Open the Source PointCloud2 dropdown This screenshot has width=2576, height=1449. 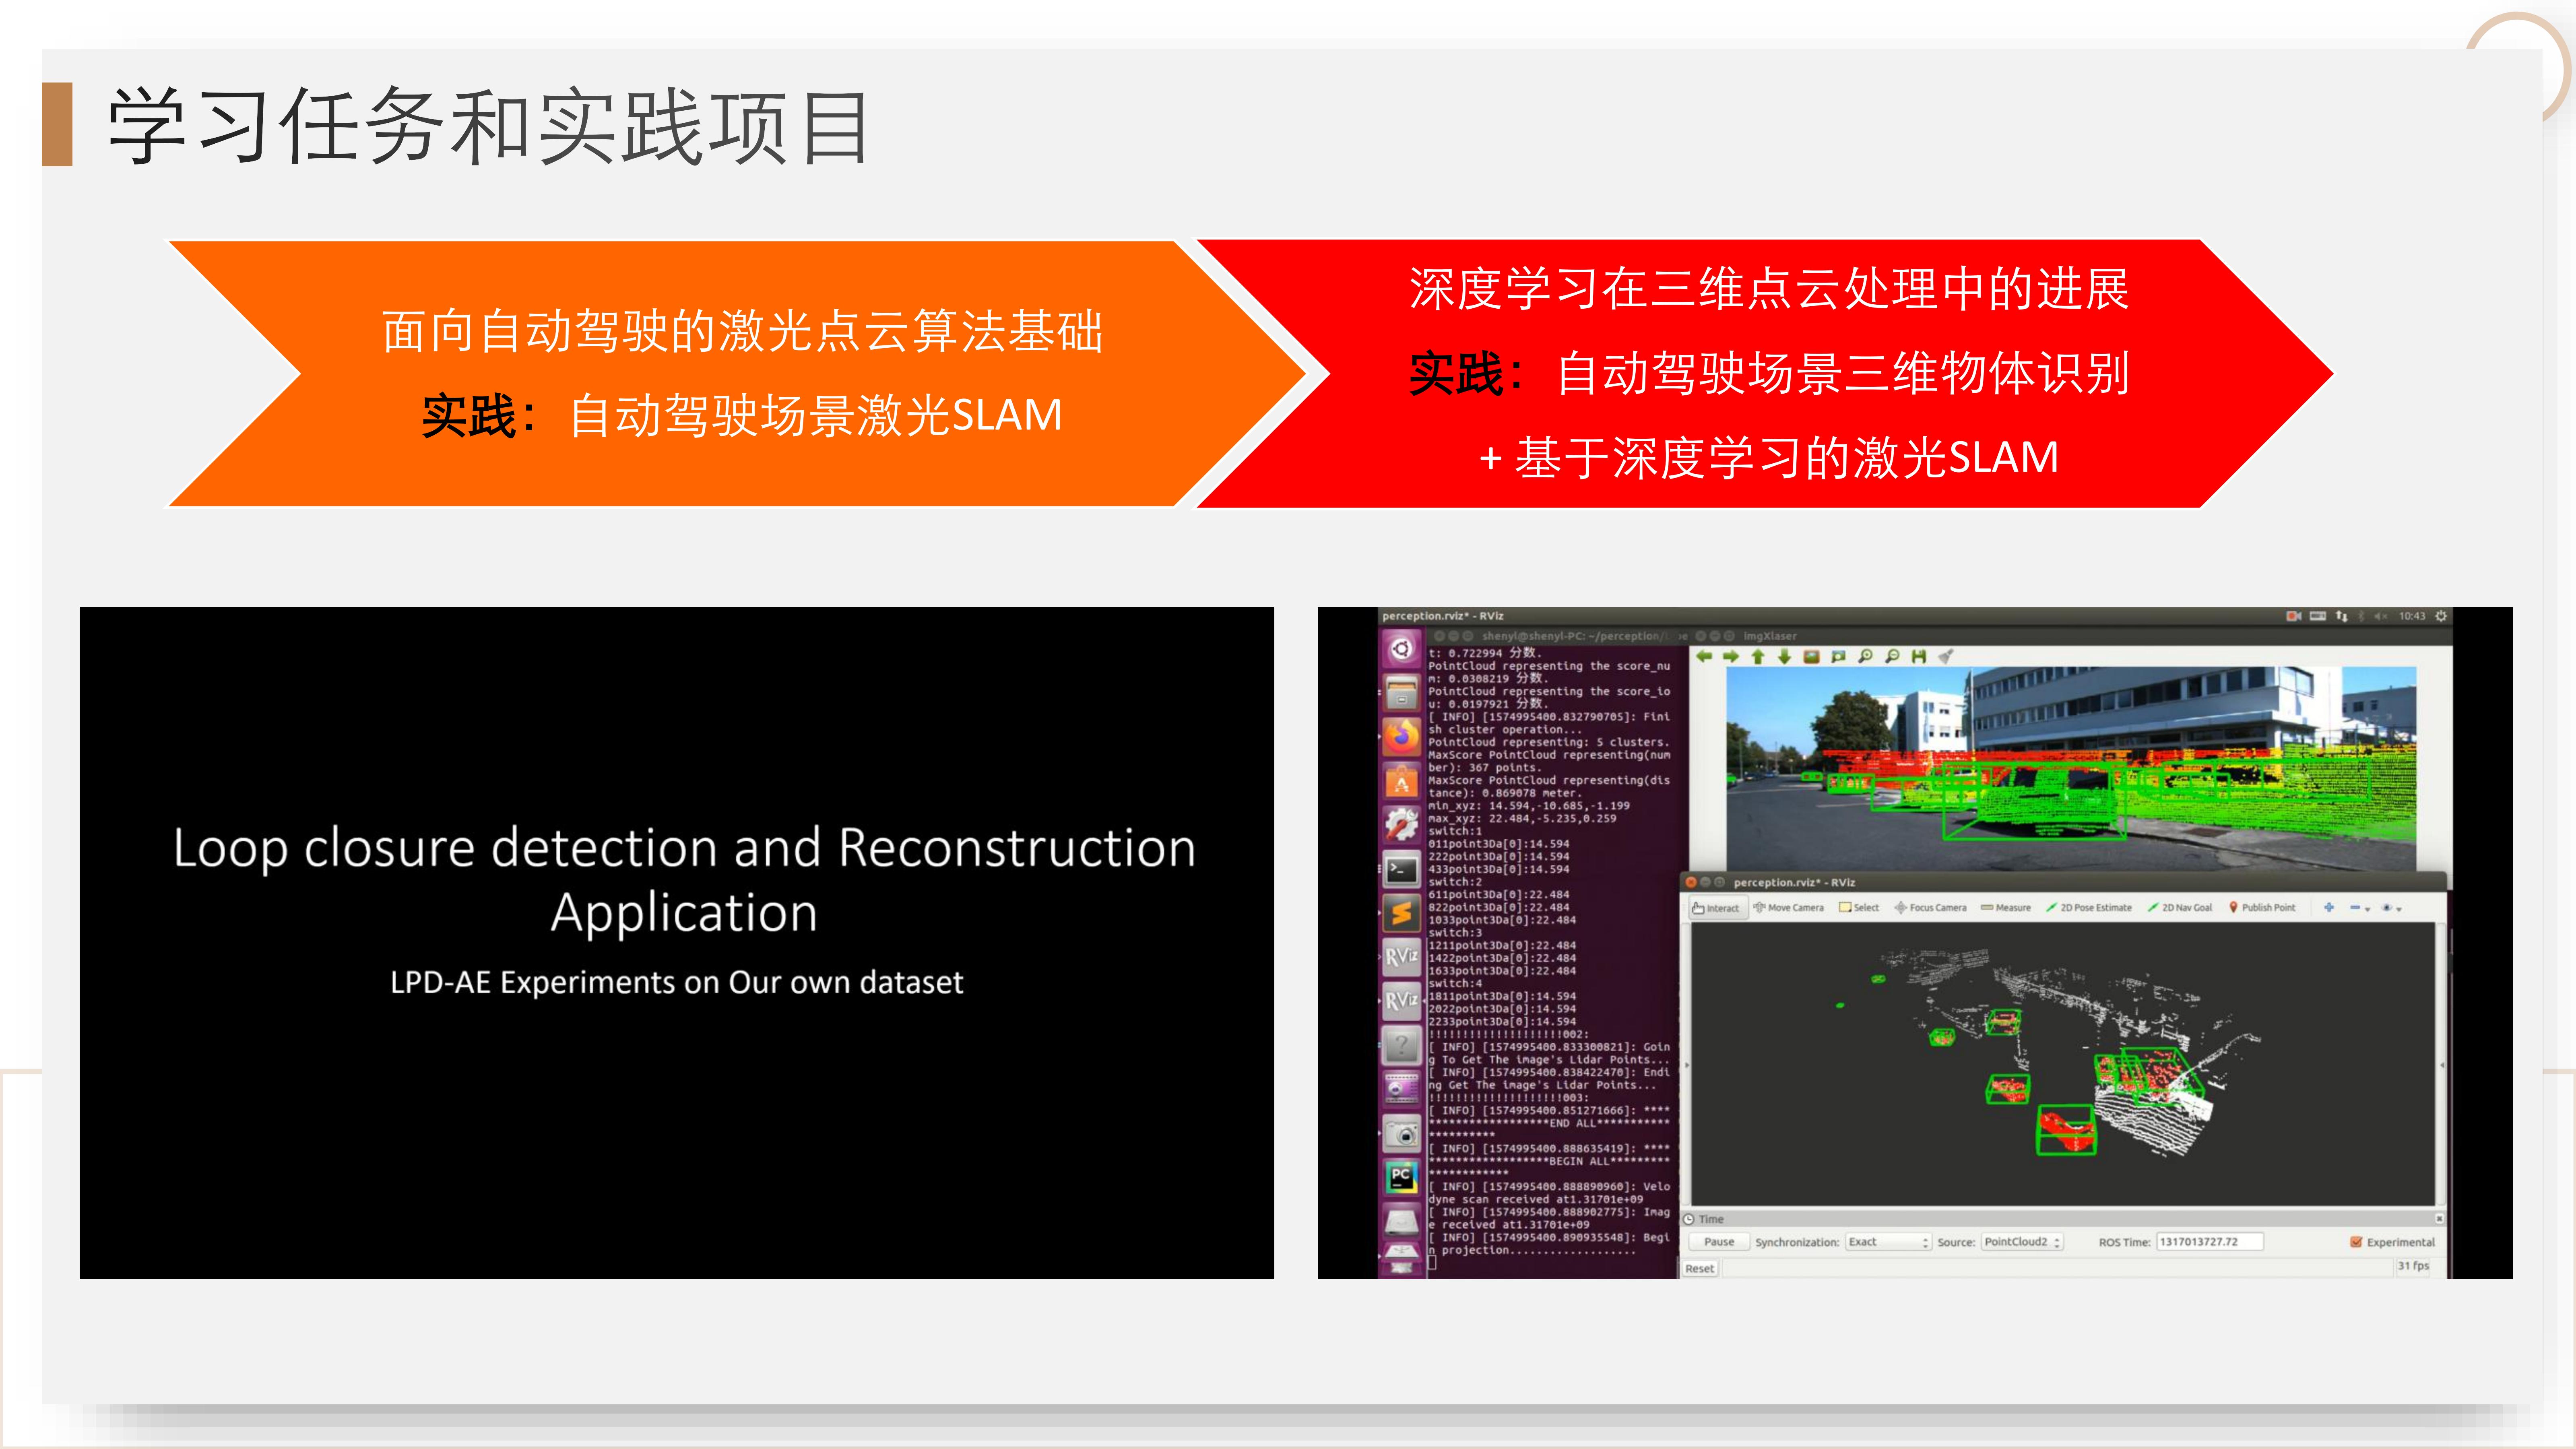[x=2022, y=1242]
